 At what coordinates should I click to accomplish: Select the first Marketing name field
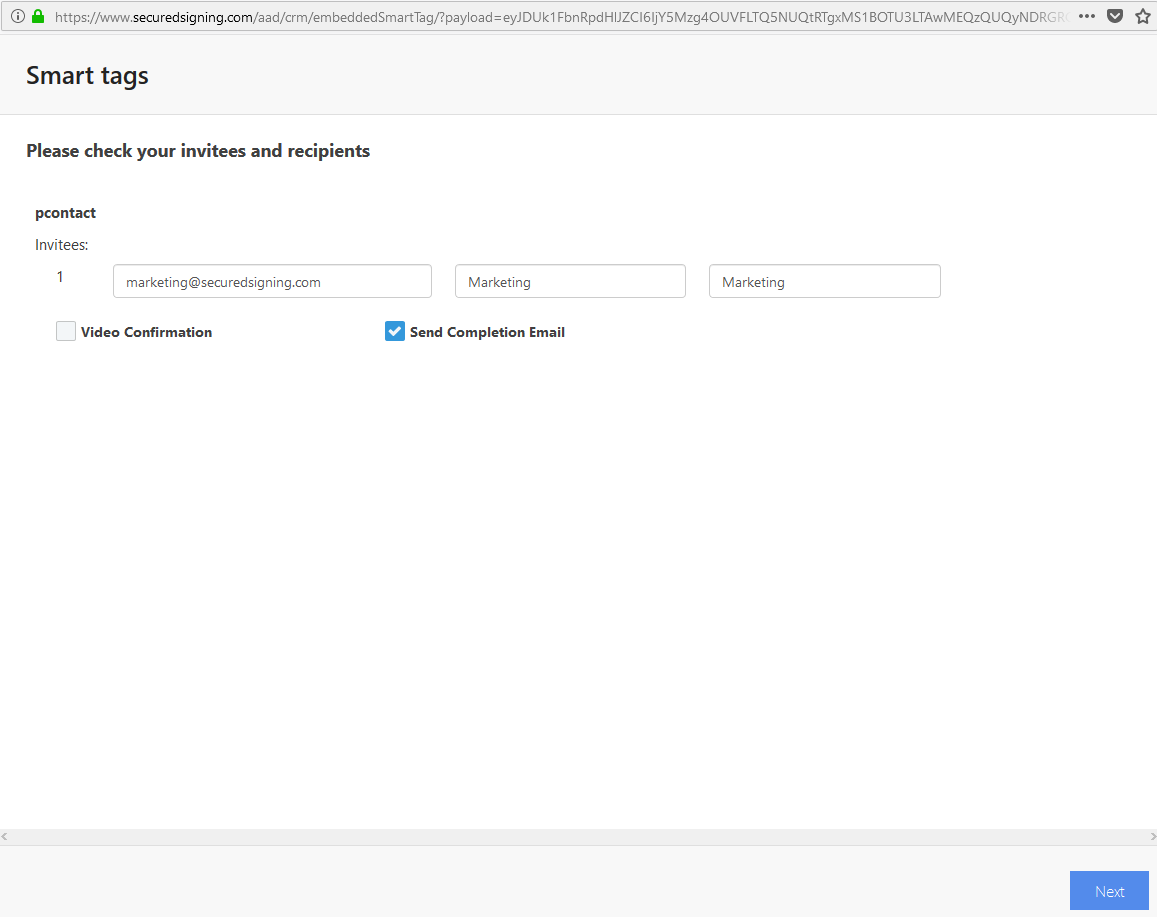[x=570, y=281]
